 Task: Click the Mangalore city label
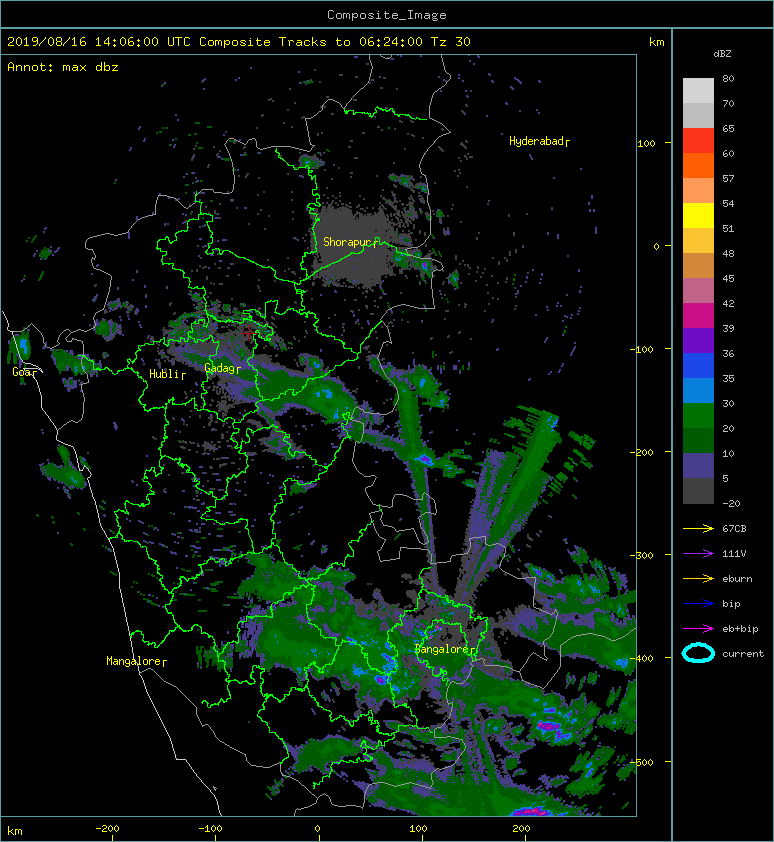pos(136,661)
